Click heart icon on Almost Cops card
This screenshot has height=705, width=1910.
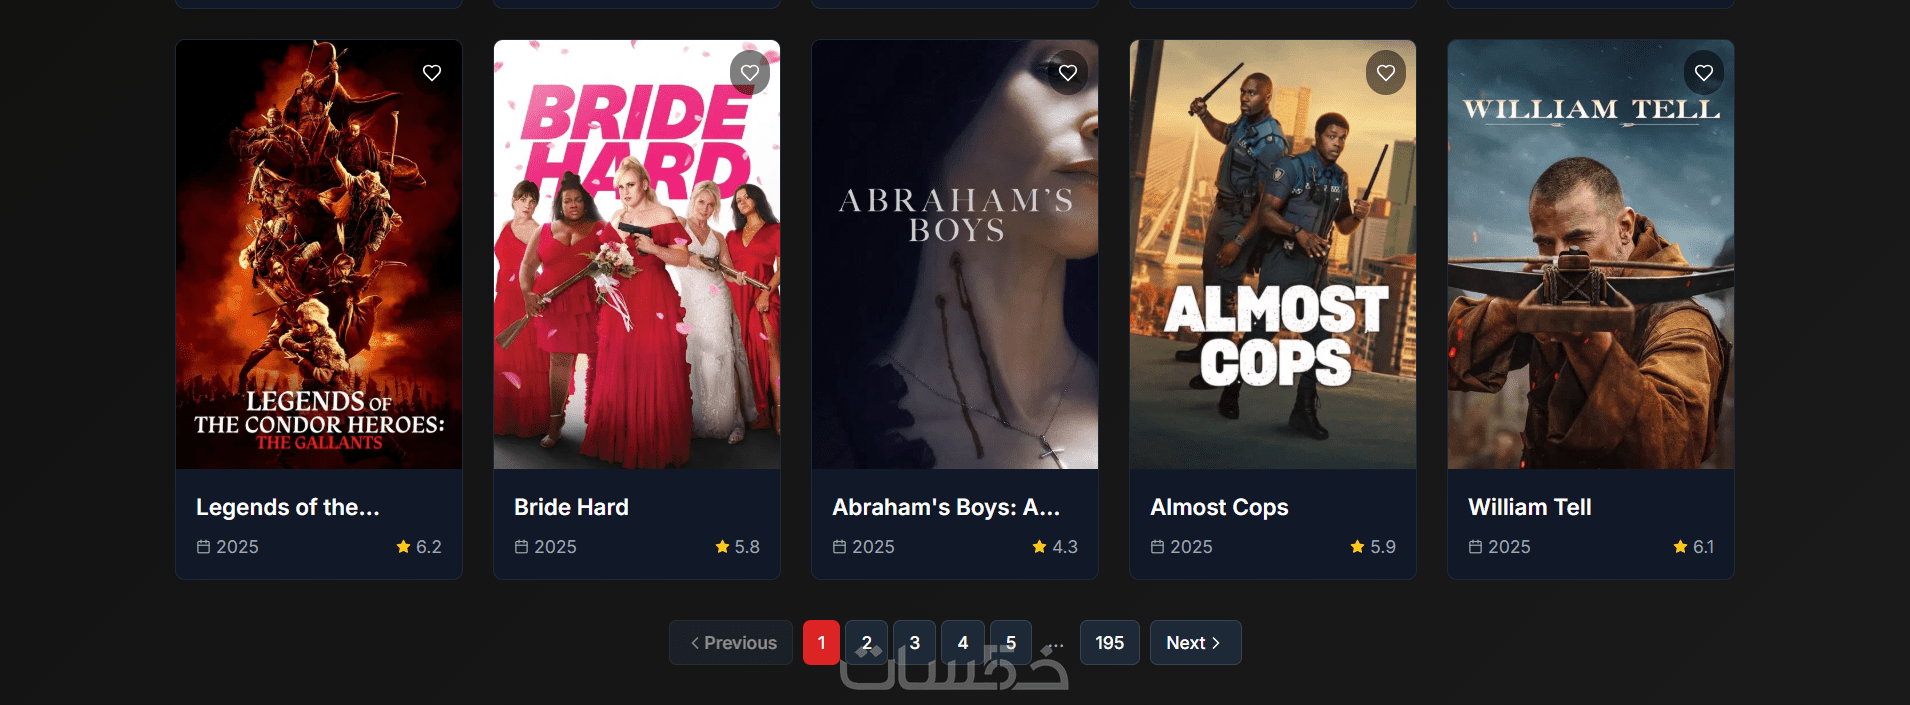tap(1386, 73)
